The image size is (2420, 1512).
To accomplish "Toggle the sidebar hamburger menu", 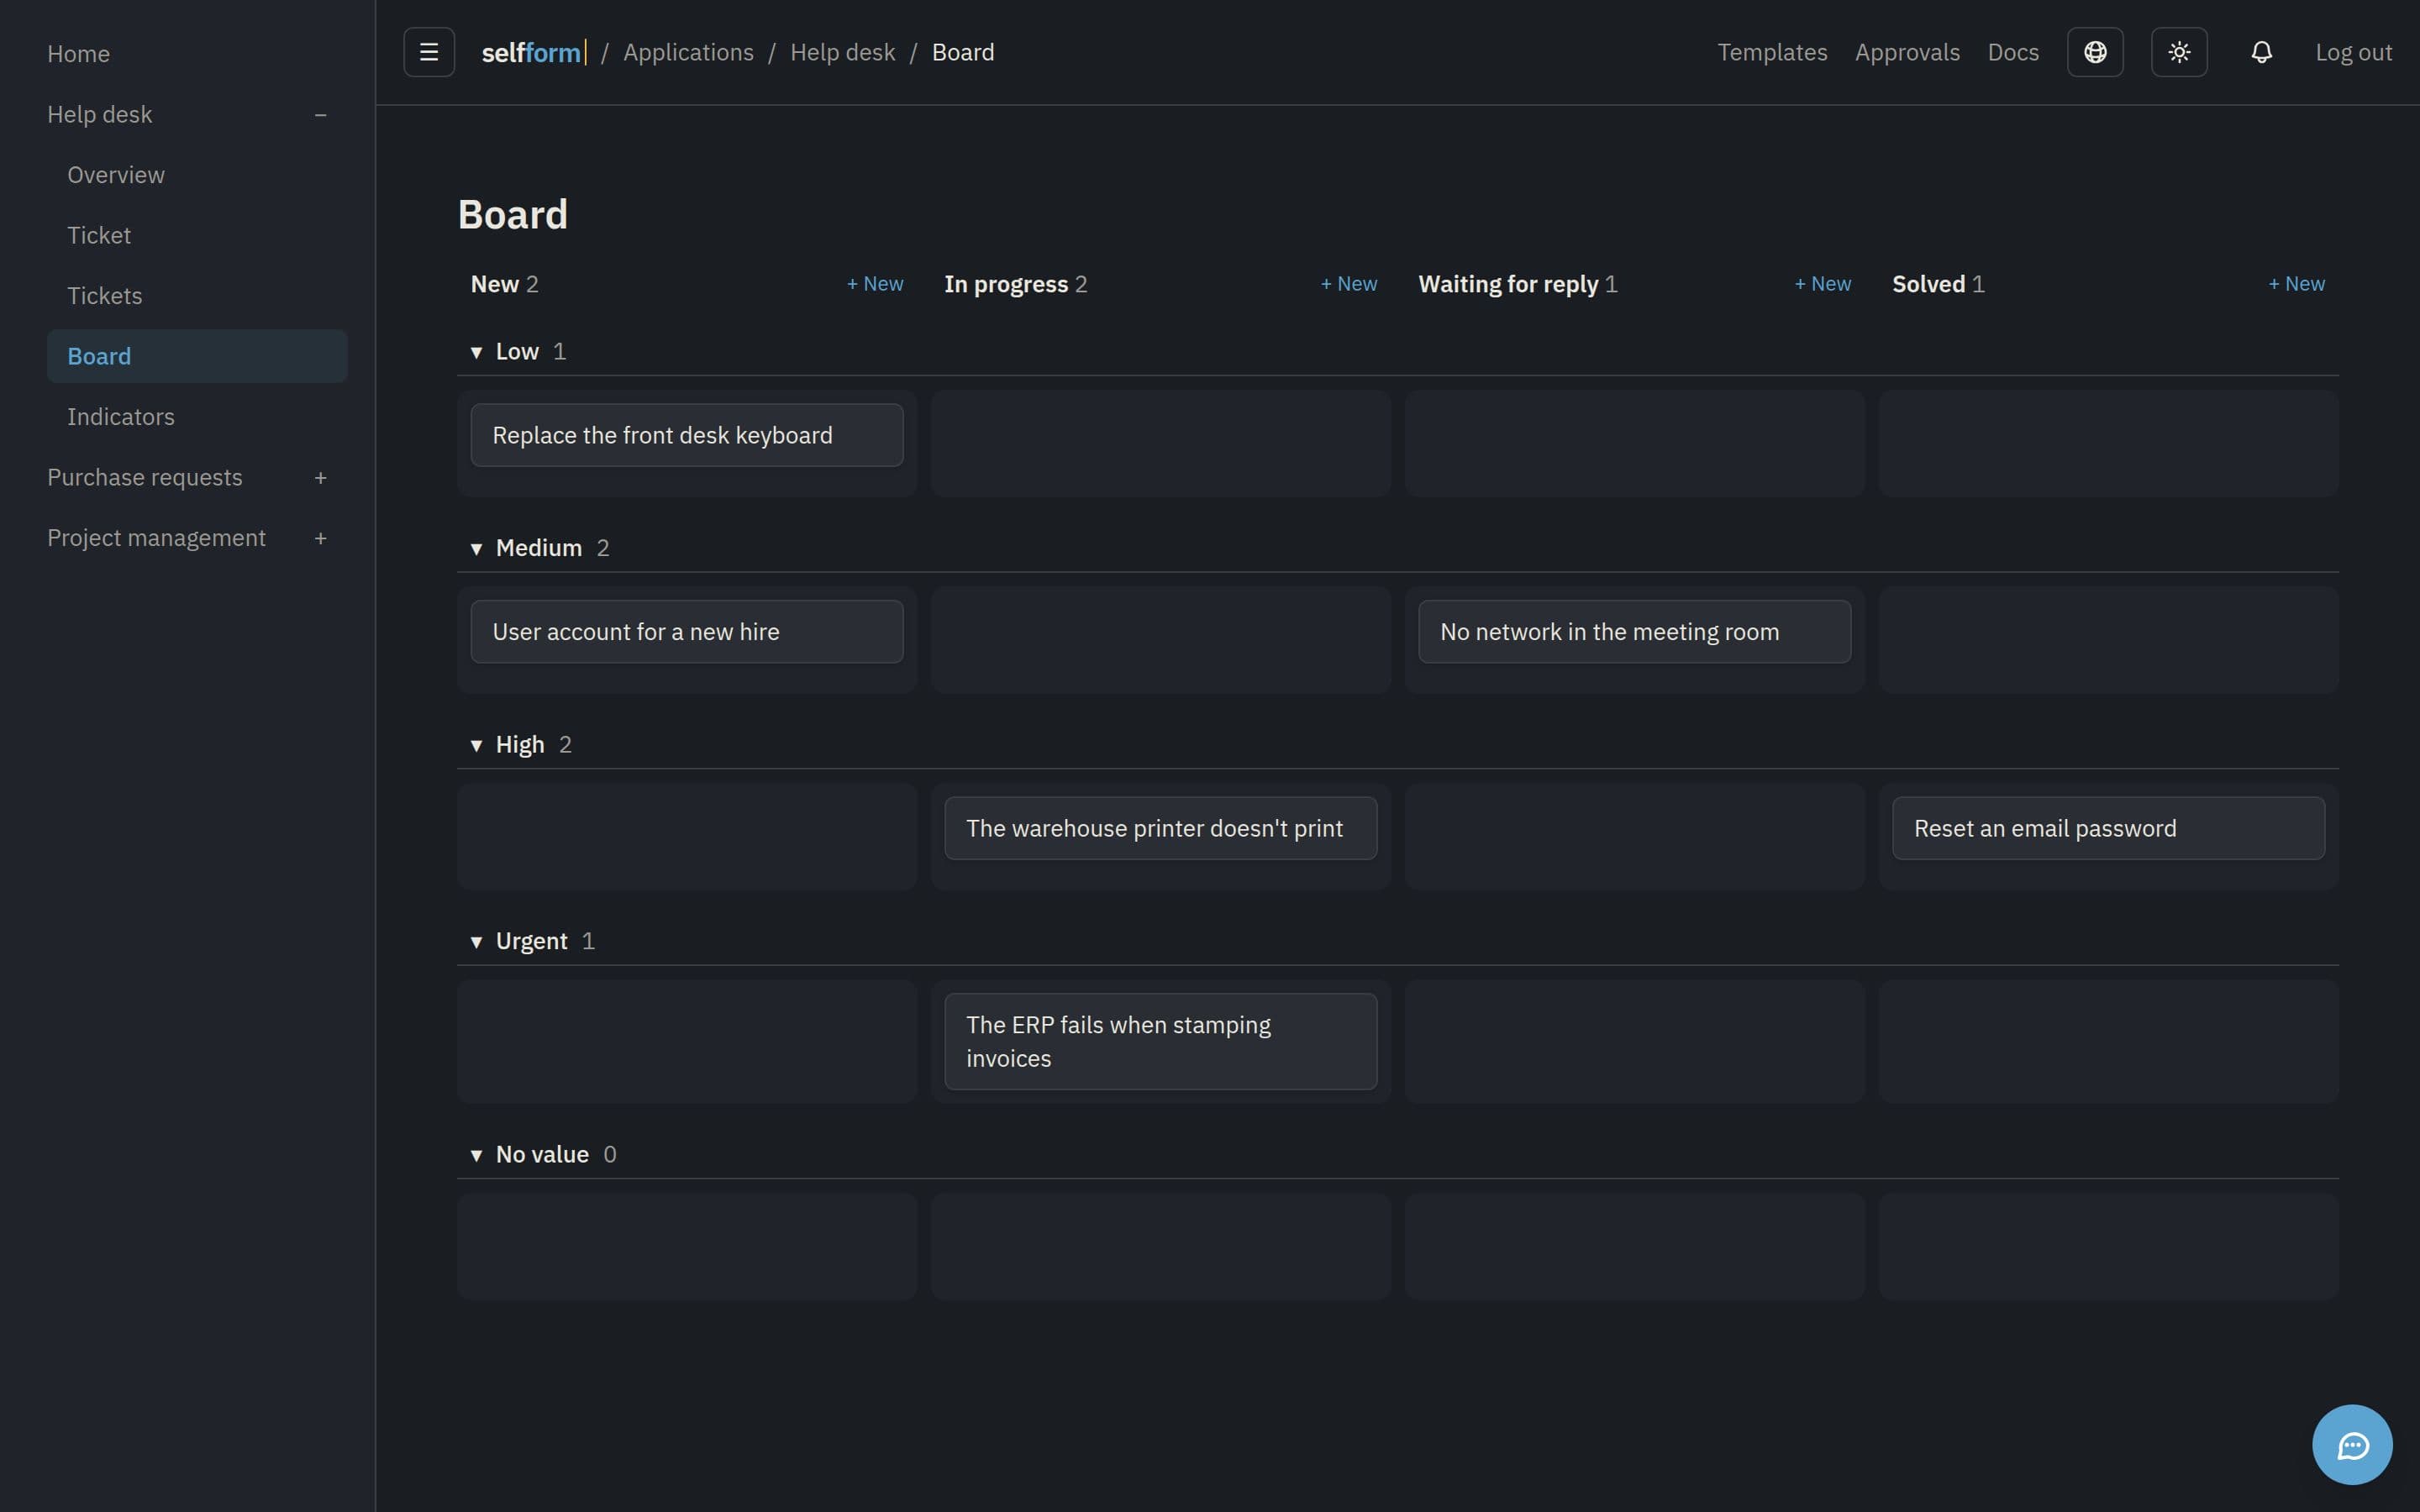I will 429,52.
